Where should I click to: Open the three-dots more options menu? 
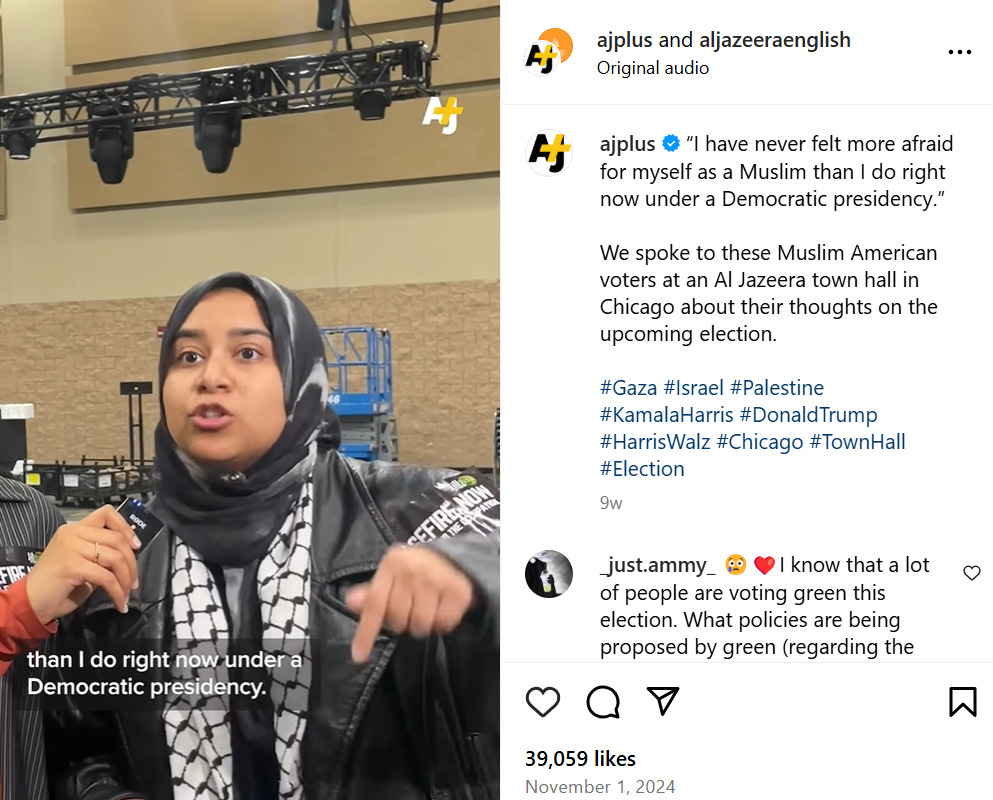click(959, 52)
